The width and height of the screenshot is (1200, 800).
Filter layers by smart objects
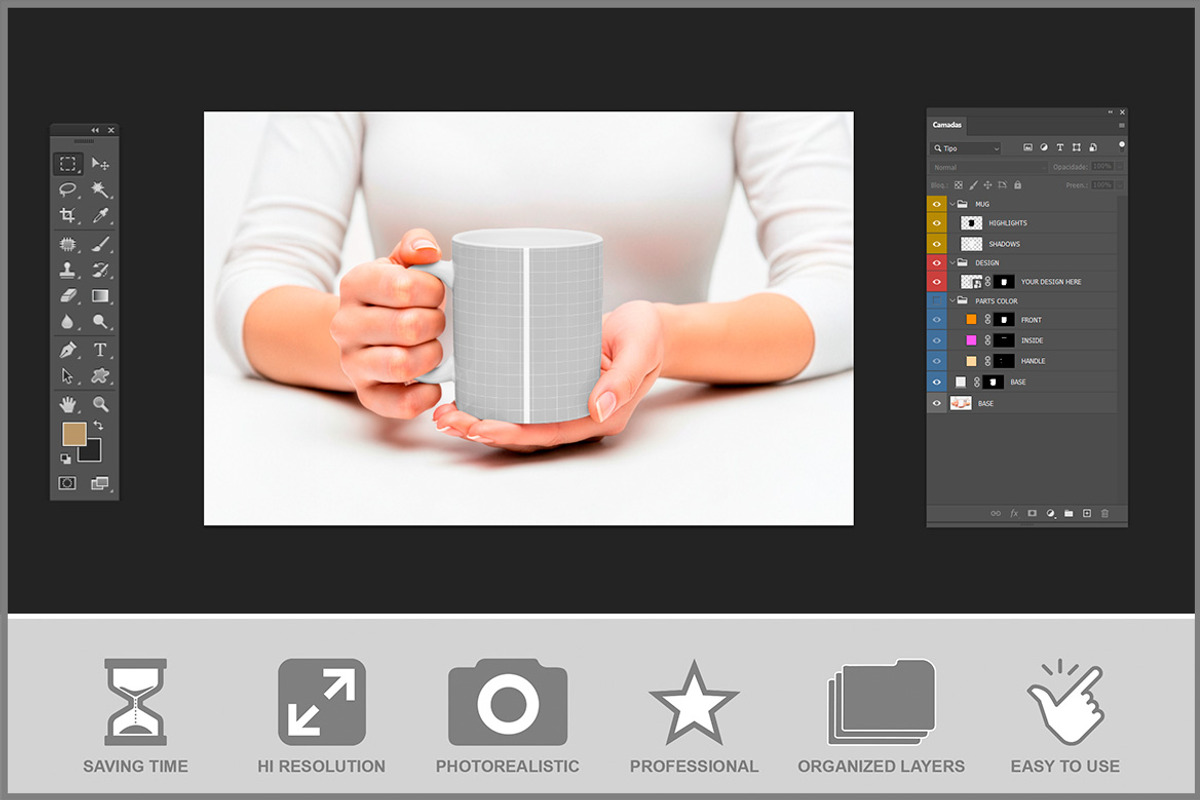1092,148
